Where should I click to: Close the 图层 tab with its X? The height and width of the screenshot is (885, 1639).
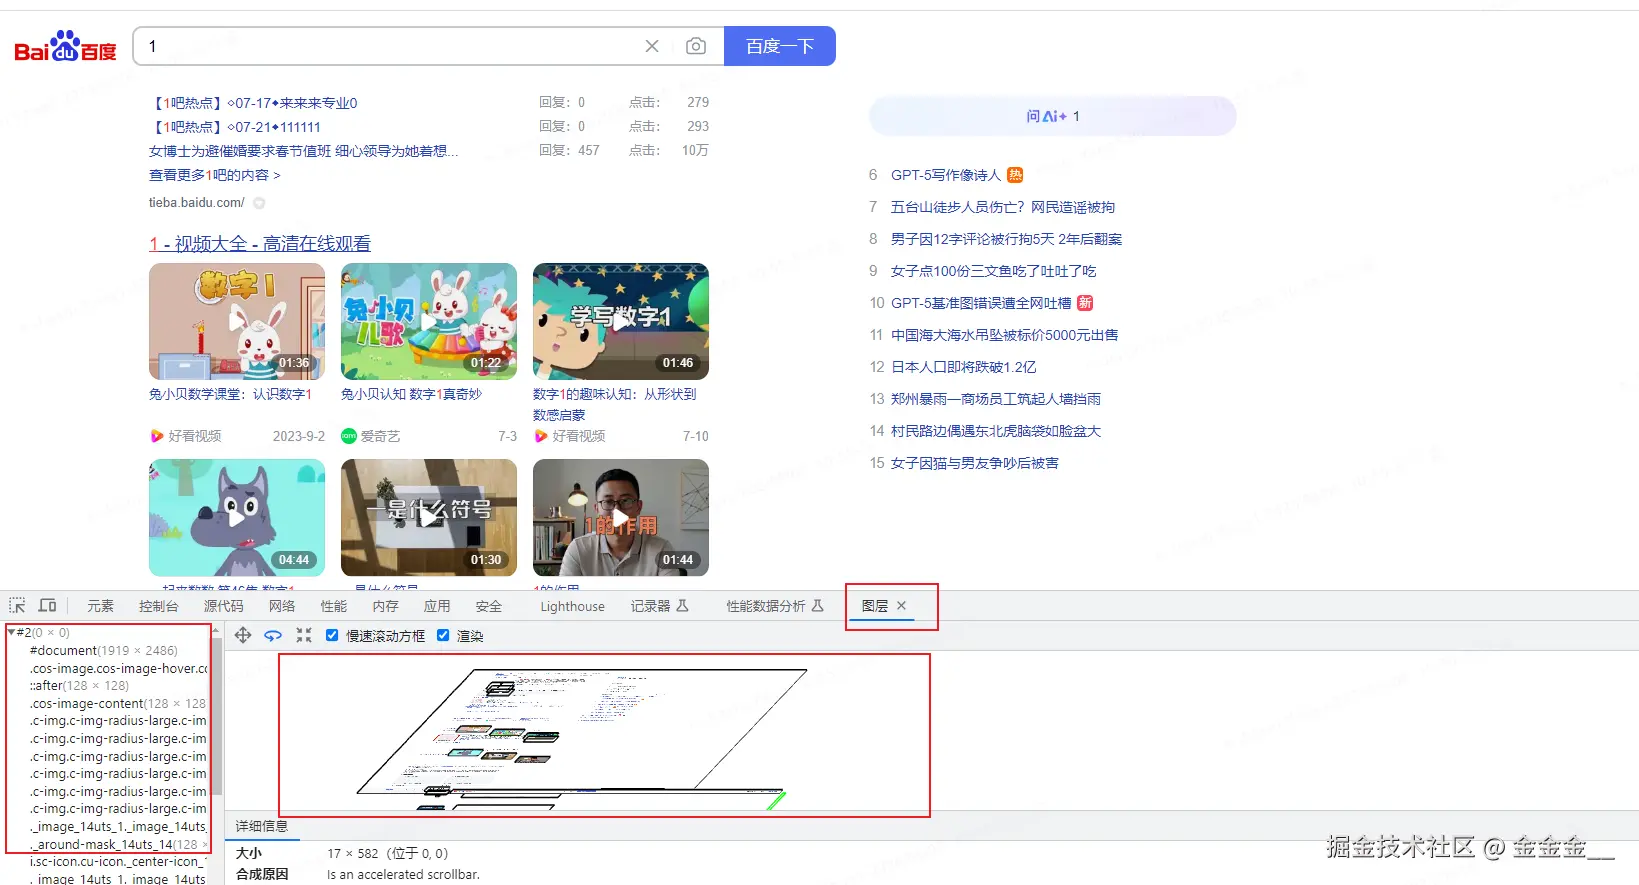pos(901,605)
